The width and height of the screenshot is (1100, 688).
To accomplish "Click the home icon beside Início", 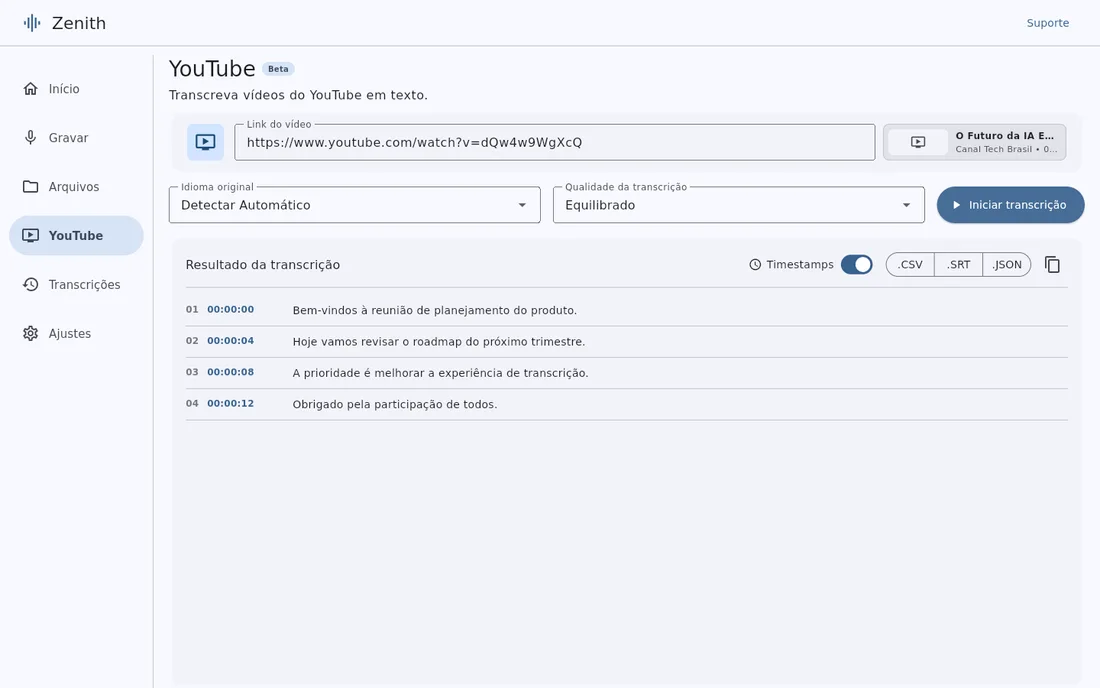I will [30, 88].
